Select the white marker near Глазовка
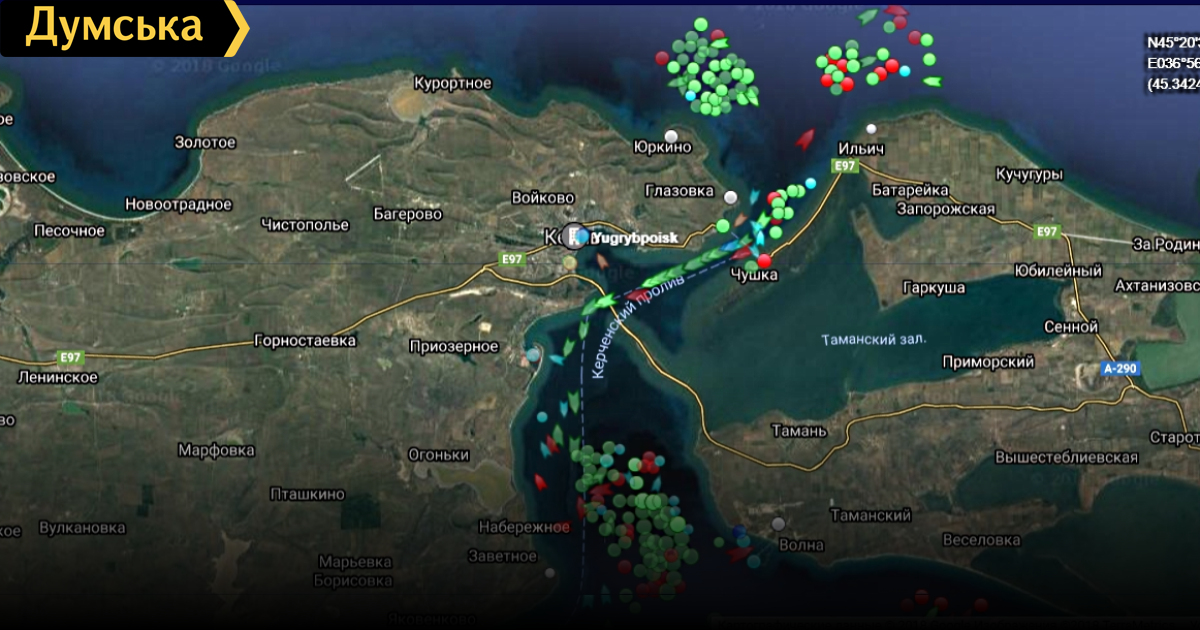 click(731, 197)
